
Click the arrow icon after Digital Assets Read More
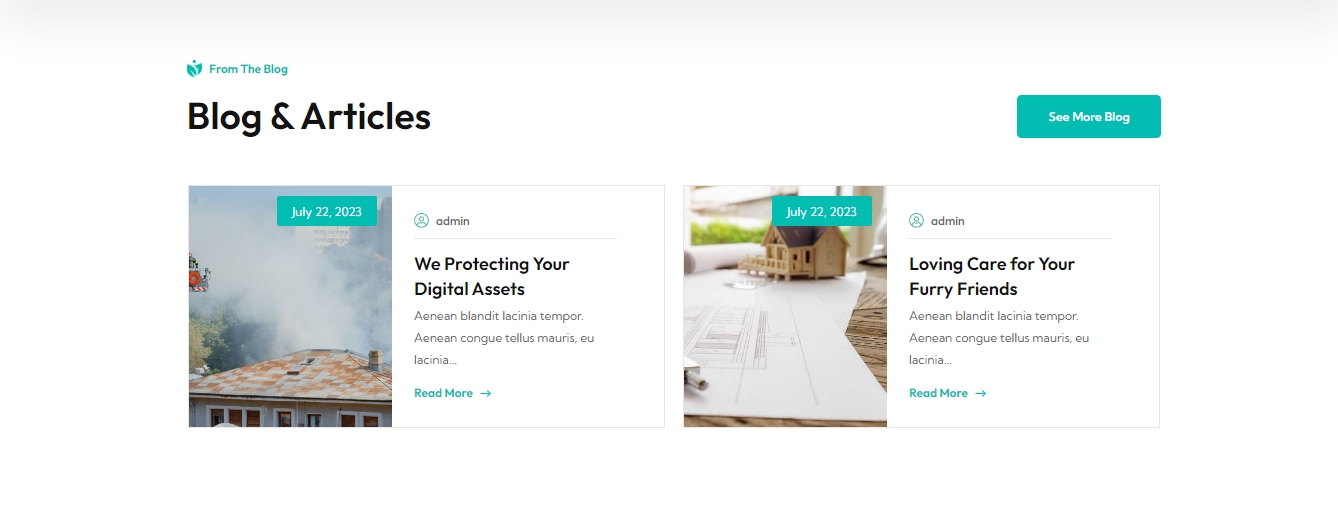coord(486,393)
